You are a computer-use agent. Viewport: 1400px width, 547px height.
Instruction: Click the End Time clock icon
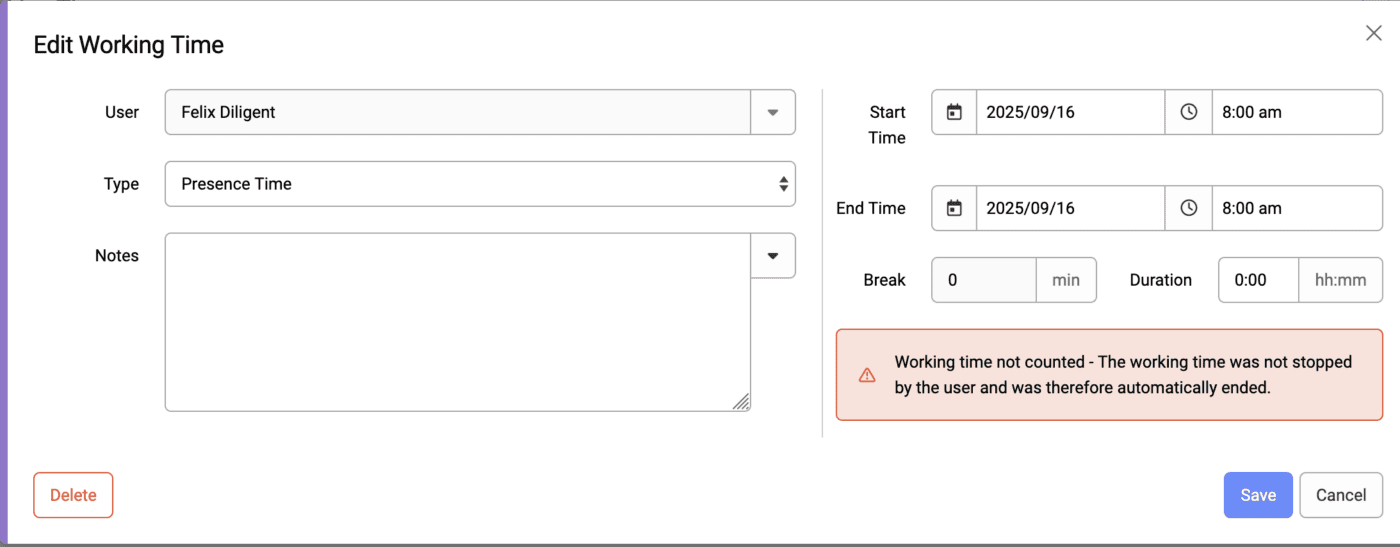point(1188,208)
